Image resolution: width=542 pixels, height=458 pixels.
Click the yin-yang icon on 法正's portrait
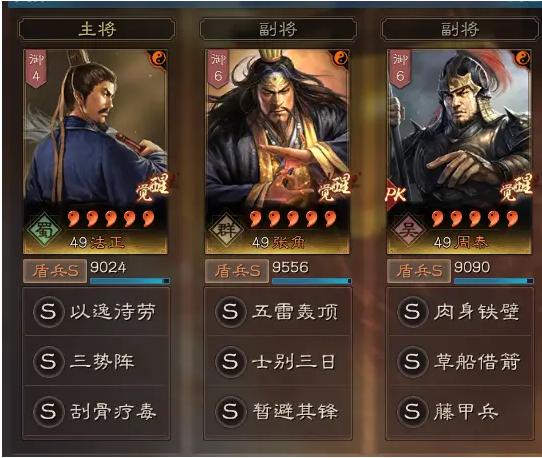click(x=157, y=58)
